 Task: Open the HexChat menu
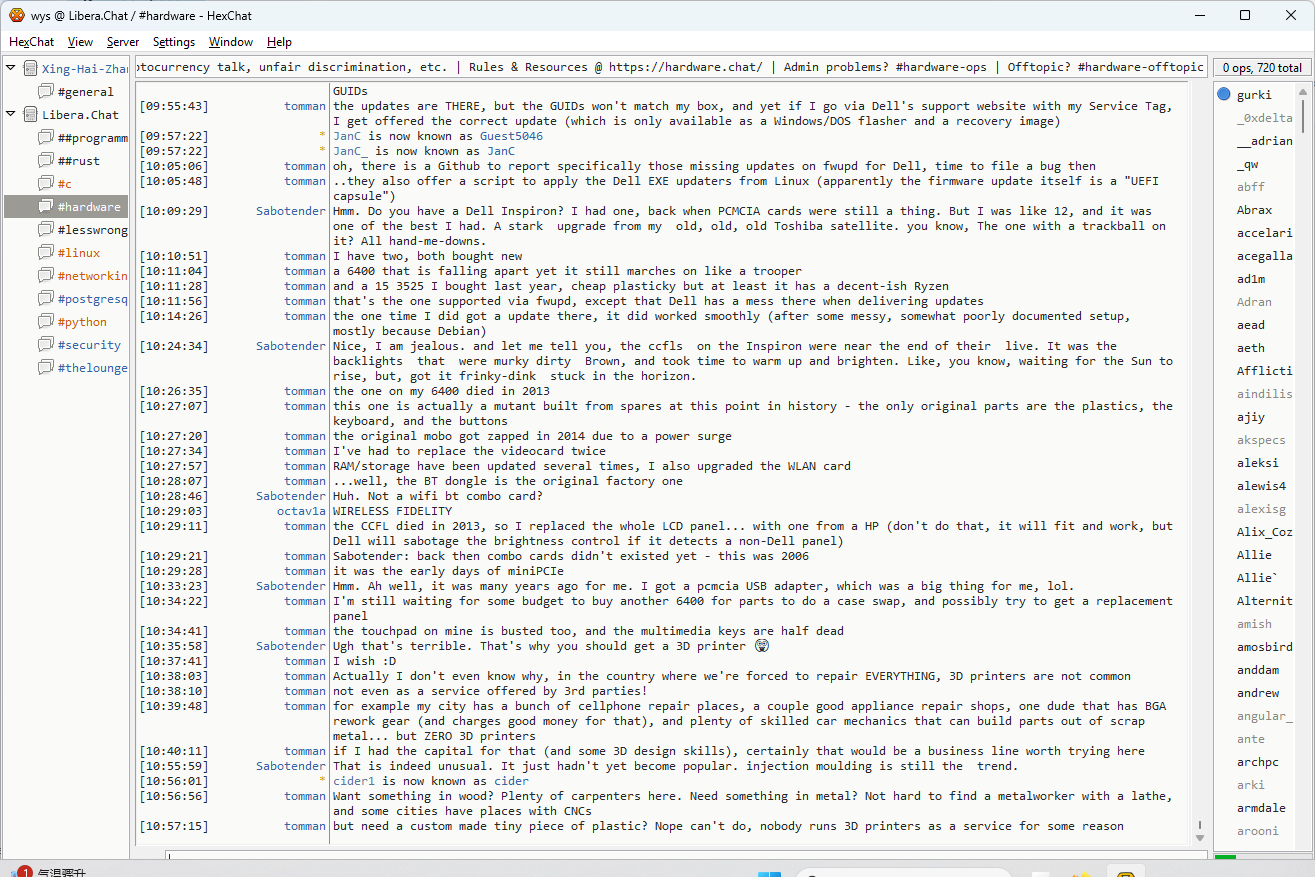[x=32, y=42]
